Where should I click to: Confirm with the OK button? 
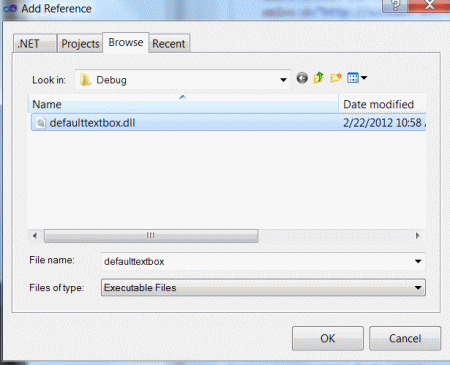coord(328,338)
